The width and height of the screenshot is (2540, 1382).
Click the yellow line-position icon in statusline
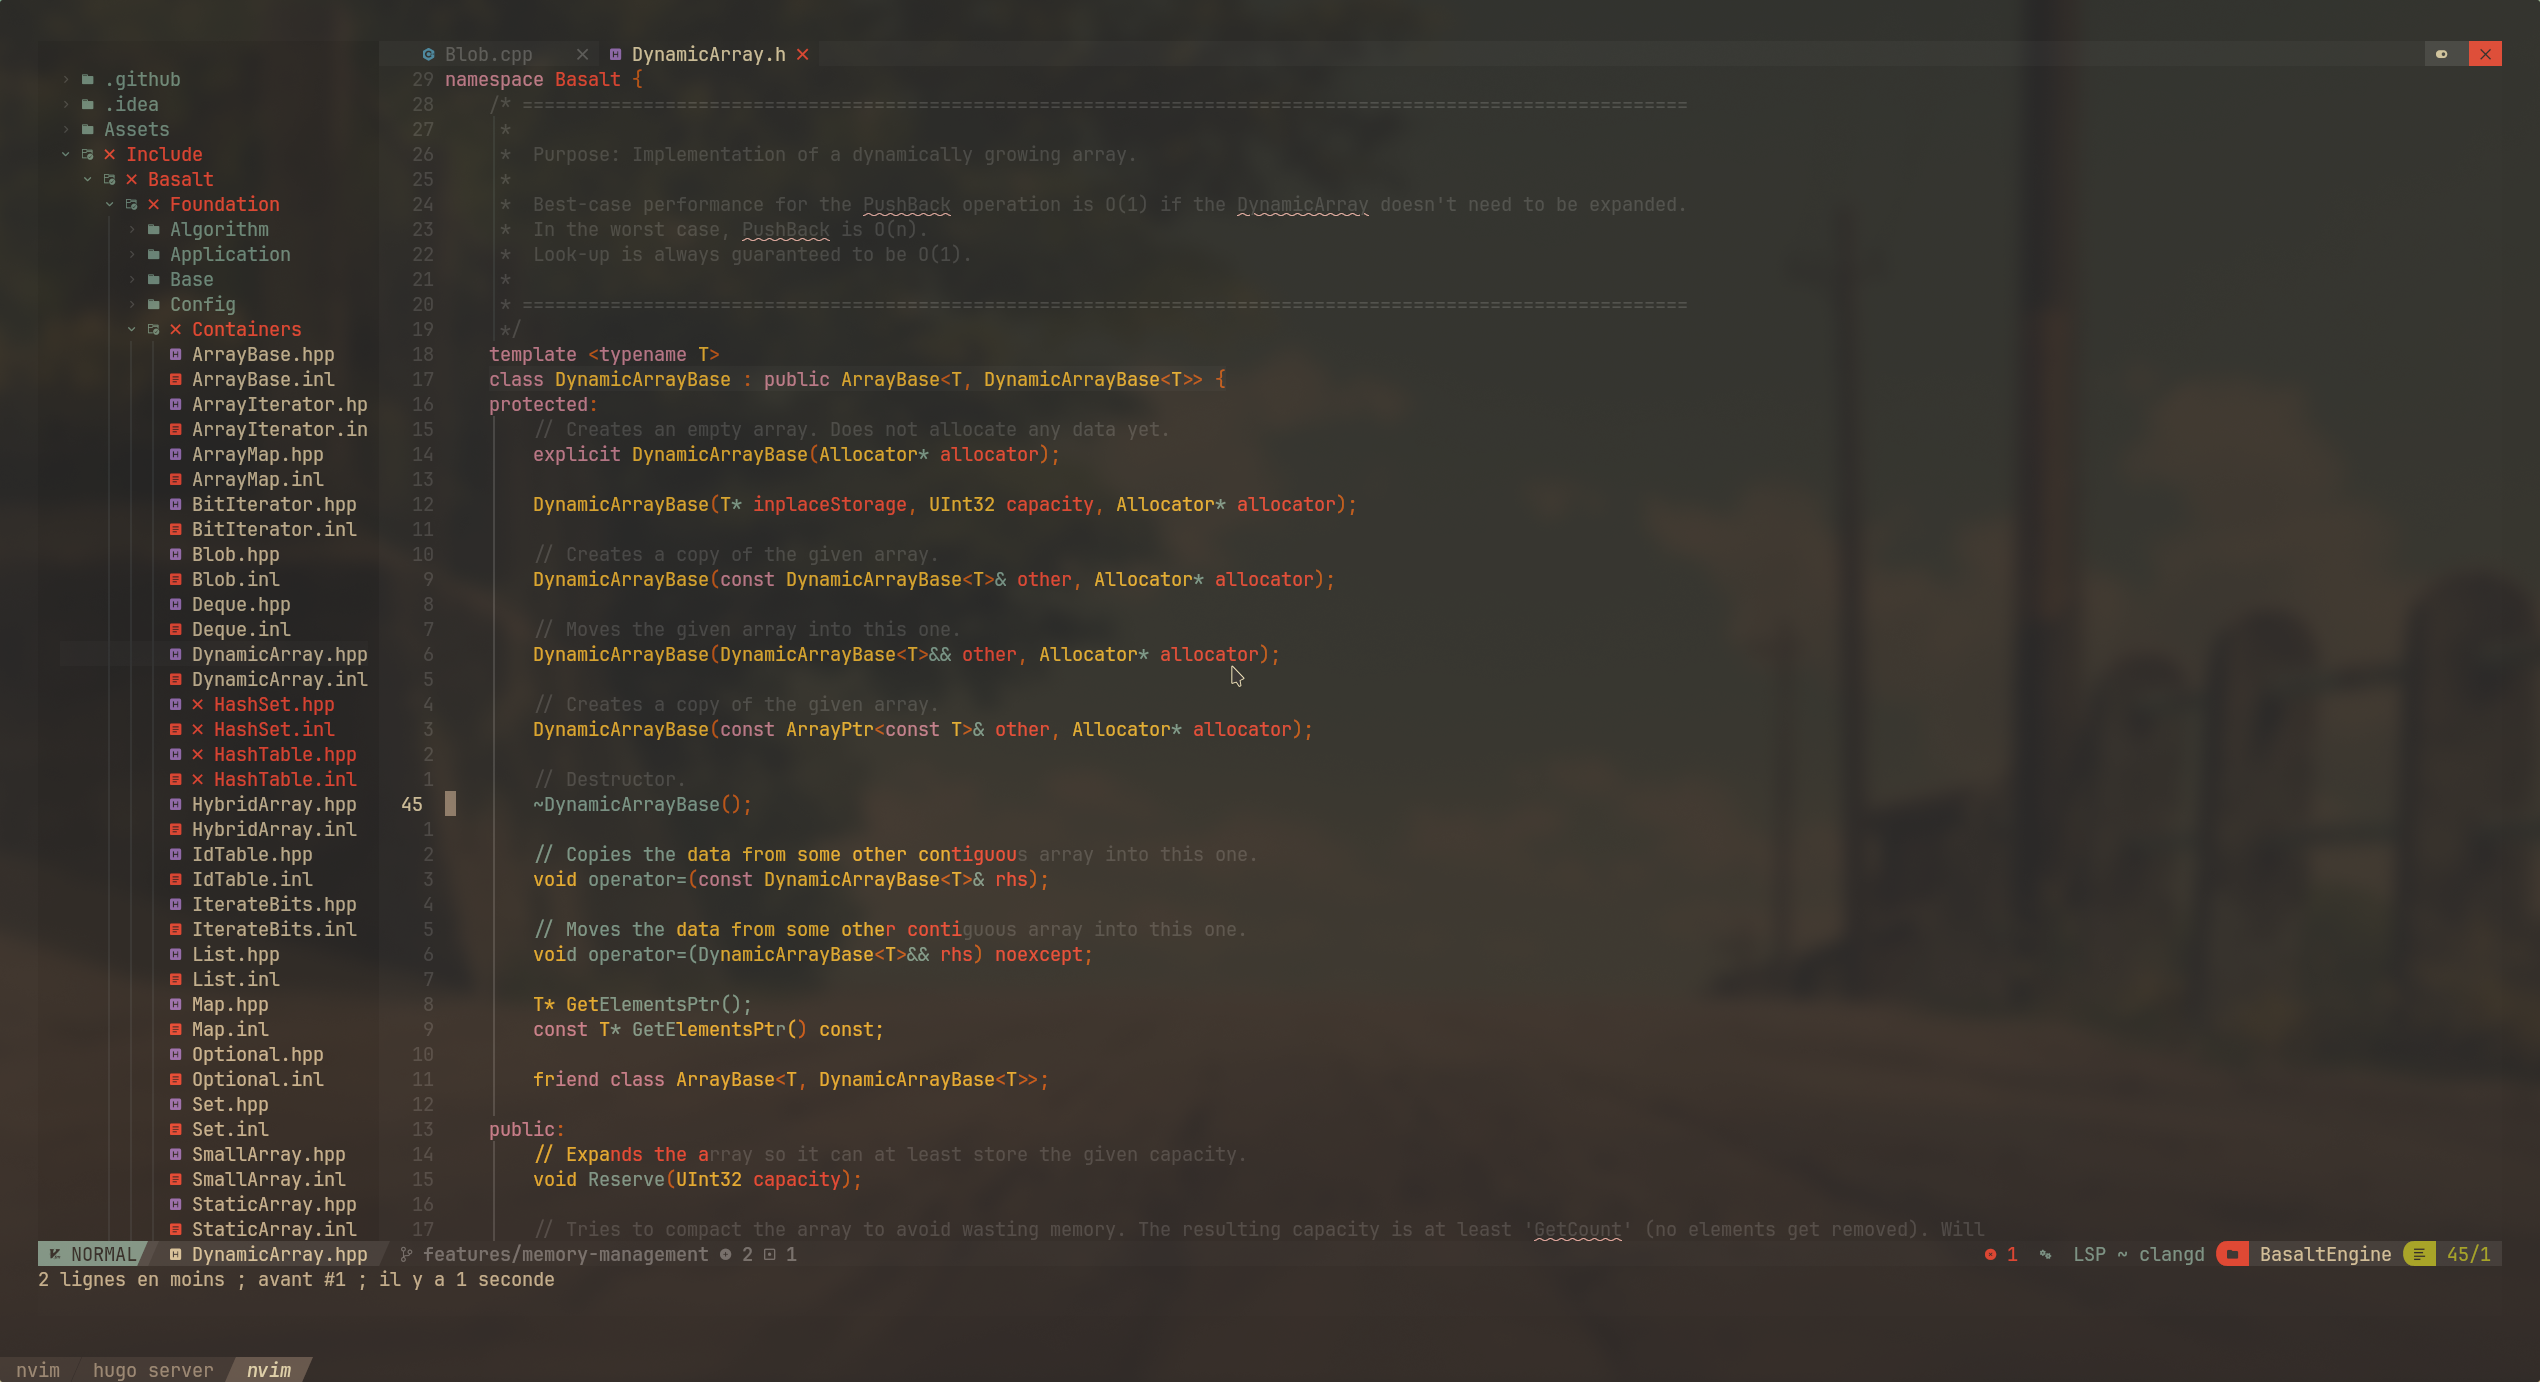(x=2419, y=1254)
